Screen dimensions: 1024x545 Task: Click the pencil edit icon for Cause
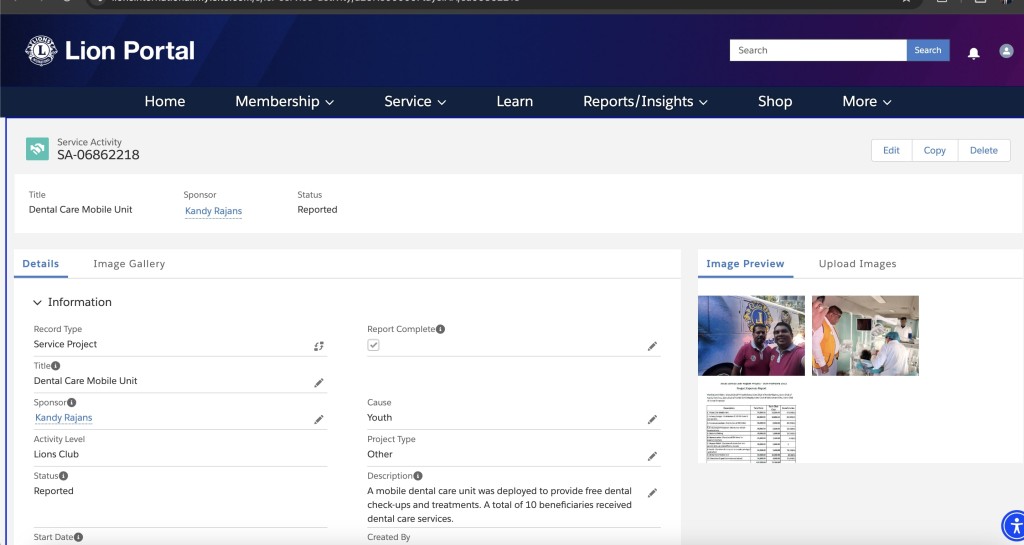pyautogui.click(x=652, y=419)
